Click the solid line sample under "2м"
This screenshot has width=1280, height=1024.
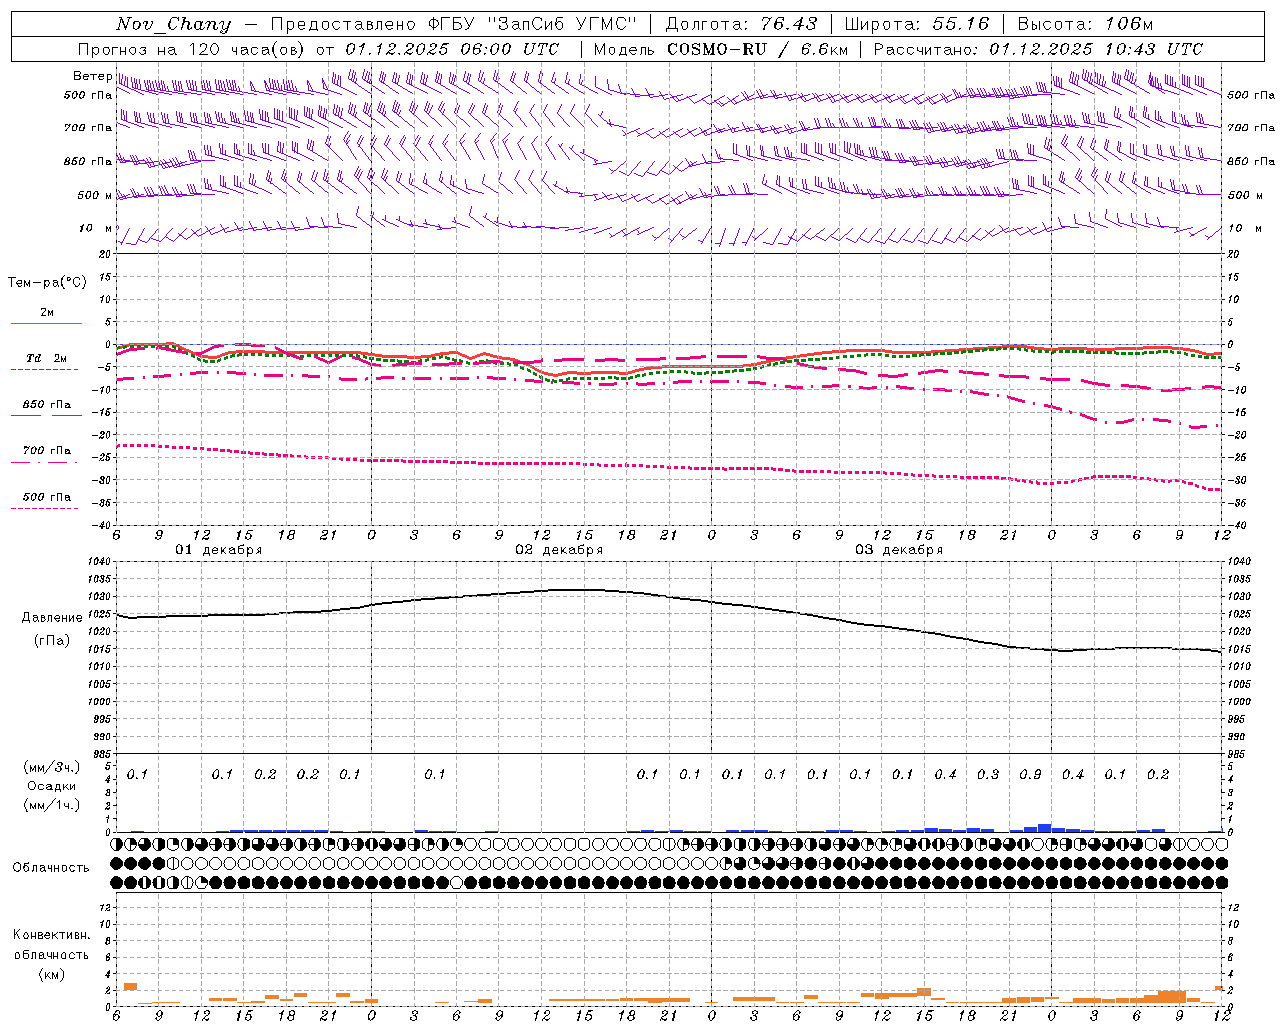click(46, 323)
